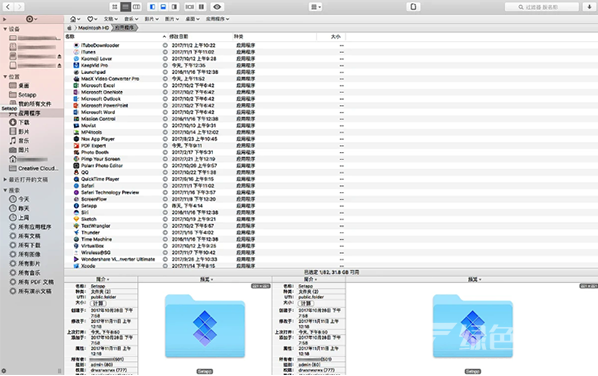Switch to list view mode
Viewport: 598px width, 376px height.
tap(125, 6)
